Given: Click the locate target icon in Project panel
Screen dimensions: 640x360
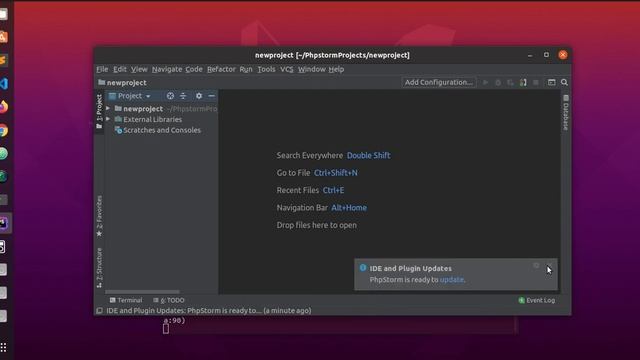Looking at the screenshot, I should pyautogui.click(x=170, y=96).
